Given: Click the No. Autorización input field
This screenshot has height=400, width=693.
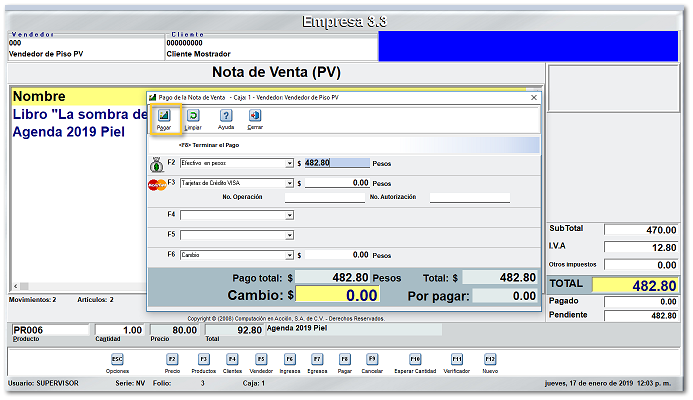Looking at the screenshot, I should tap(469, 198).
